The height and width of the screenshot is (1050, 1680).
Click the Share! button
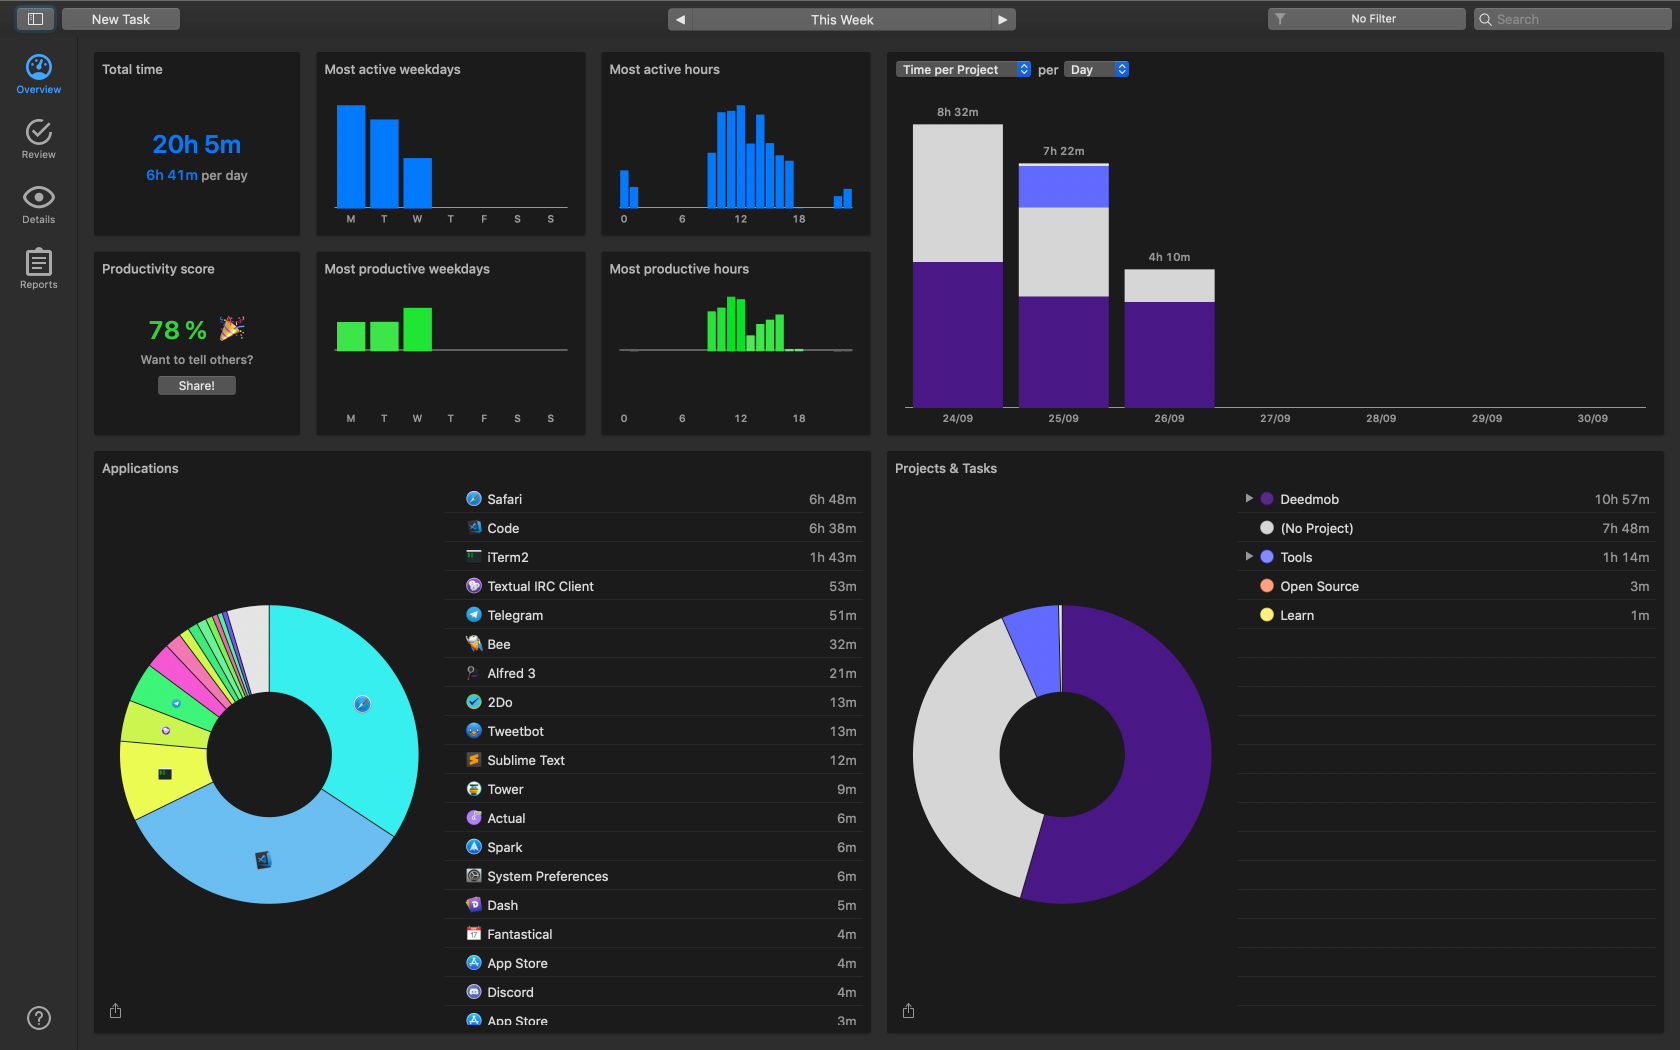point(197,385)
